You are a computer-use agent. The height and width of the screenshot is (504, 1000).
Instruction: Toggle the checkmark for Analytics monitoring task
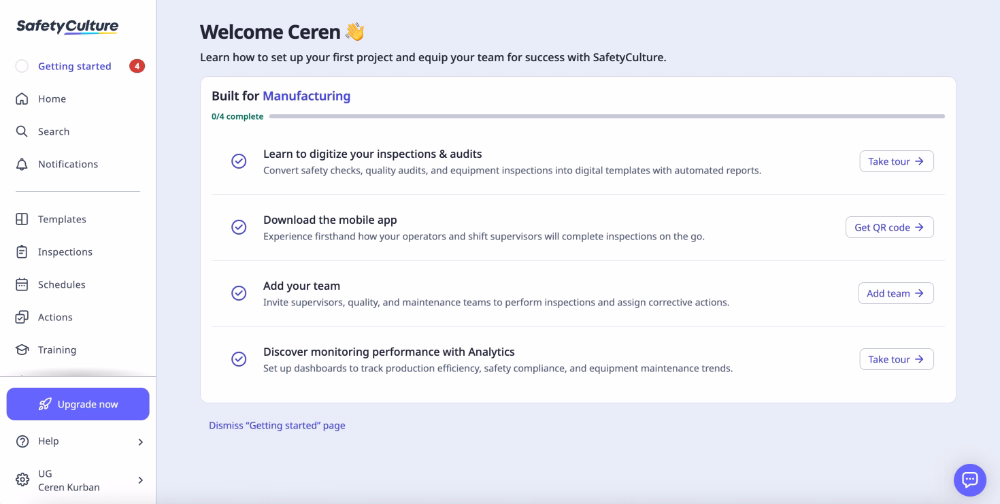(x=239, y=359)
